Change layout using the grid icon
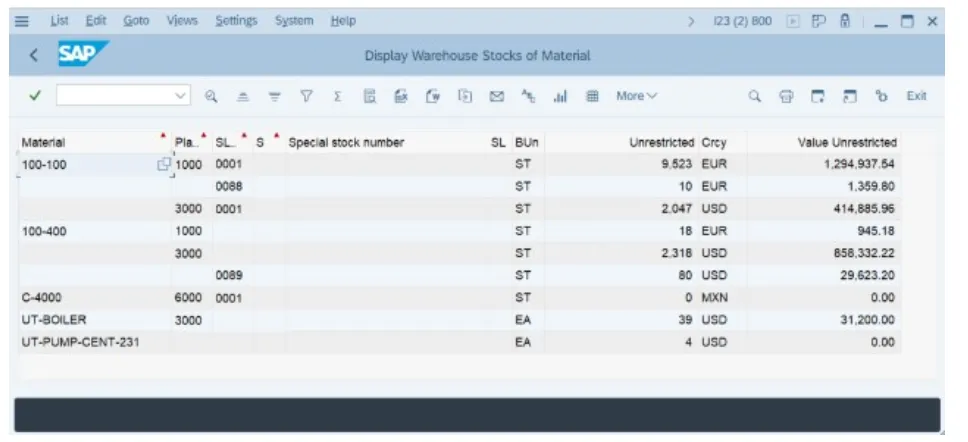This screenshot has height=442, width=968. 592,96
